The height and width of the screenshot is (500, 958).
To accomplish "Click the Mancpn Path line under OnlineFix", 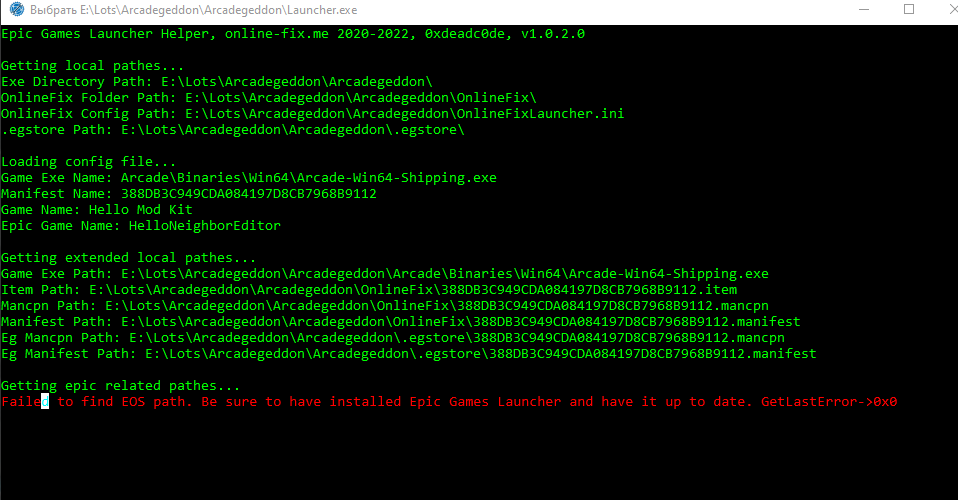I will (x=385, y=306).
